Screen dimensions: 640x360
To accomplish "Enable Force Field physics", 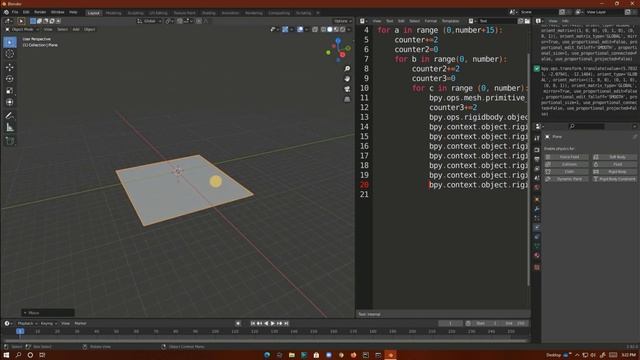I will 567,157.
